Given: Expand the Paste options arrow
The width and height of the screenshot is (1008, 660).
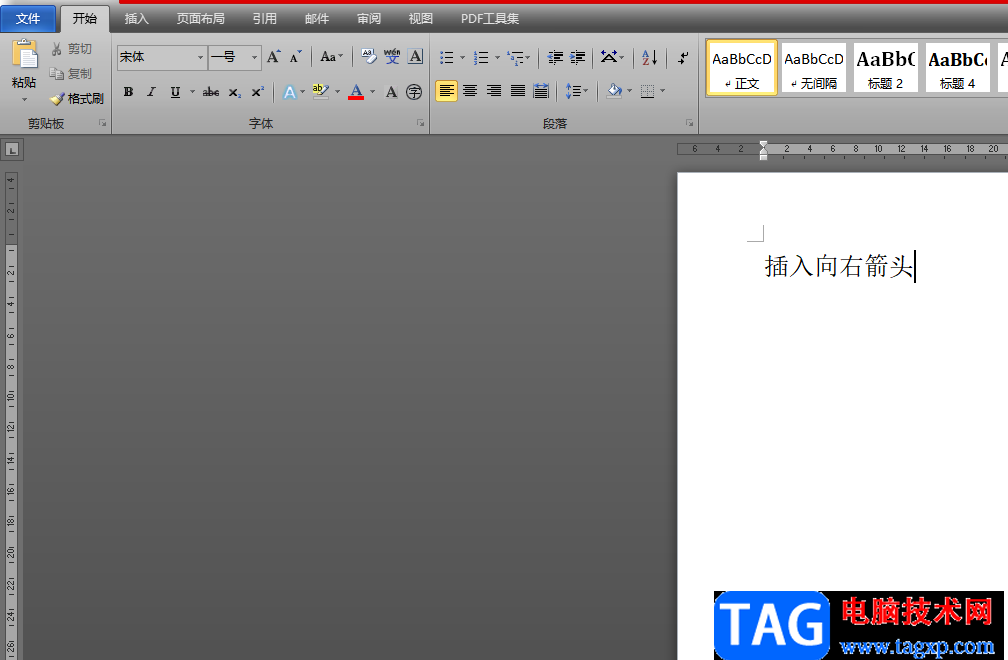Looking at the screenshot, I should click(x=24, y=100).
